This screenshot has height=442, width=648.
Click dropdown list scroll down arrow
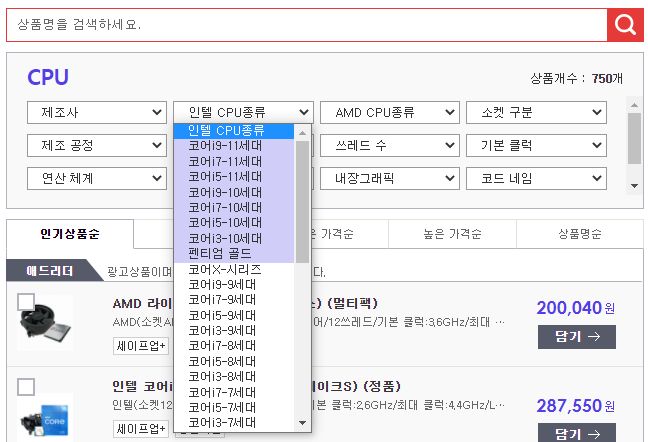click(303, 423)
